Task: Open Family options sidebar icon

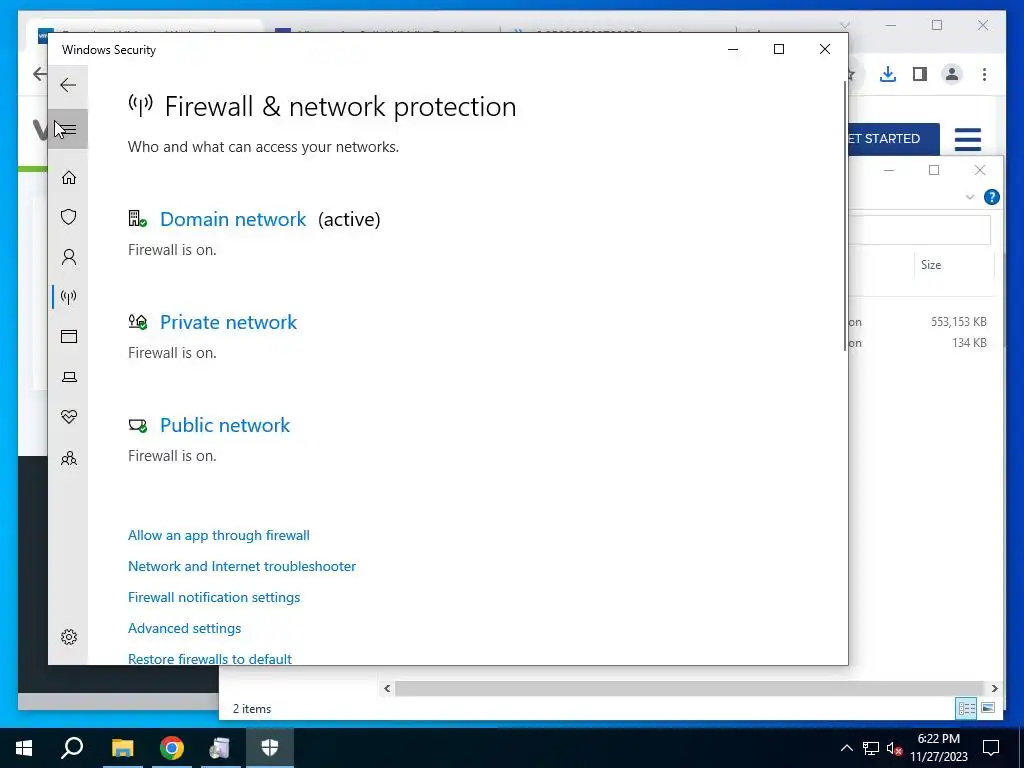Action: coord(69,458)
